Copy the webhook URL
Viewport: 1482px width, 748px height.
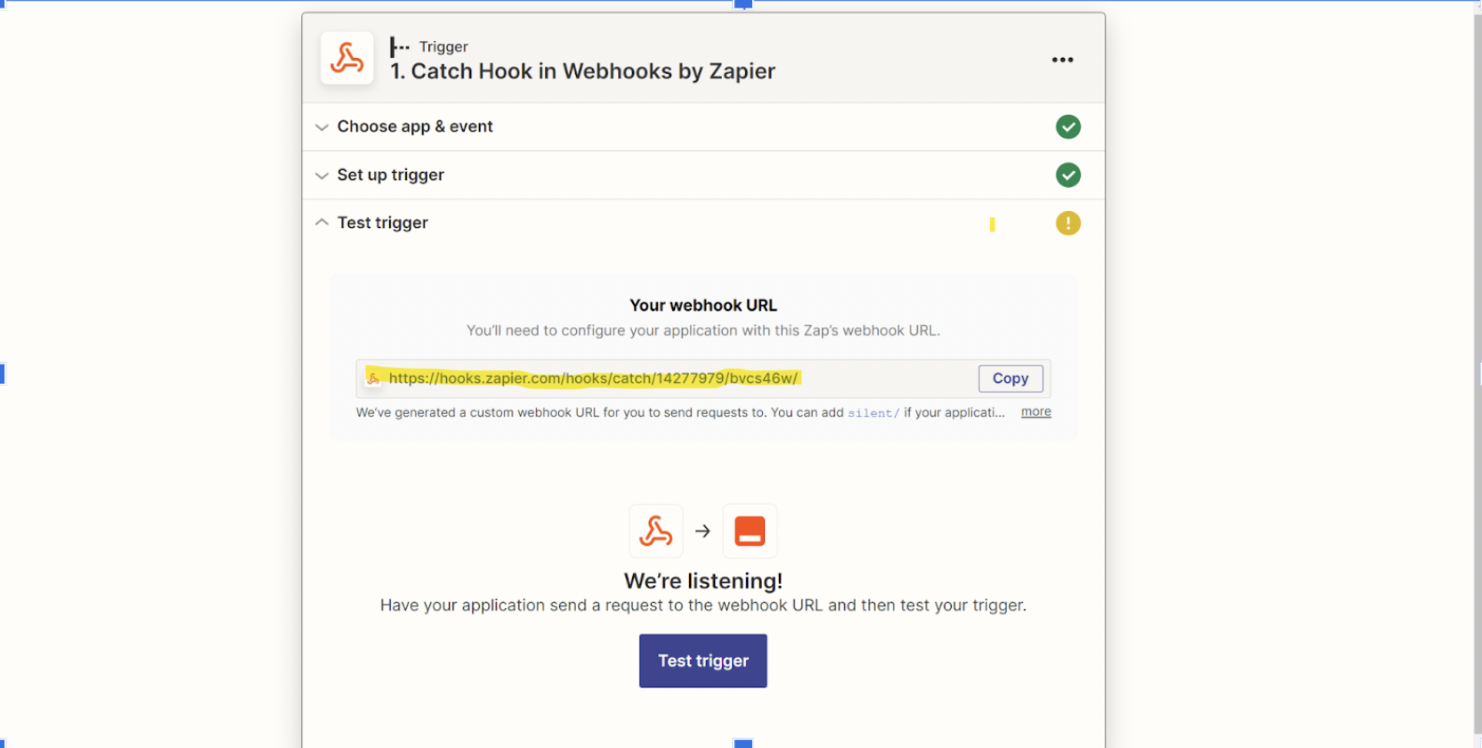point(1010,378)
